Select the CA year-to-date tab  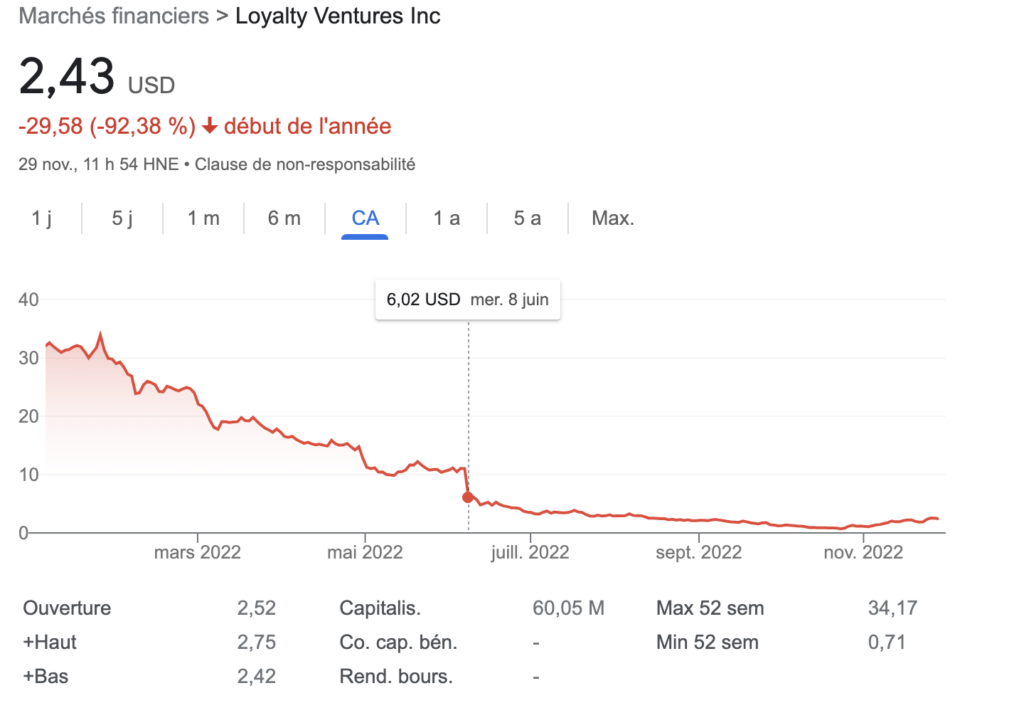pos(365,218)
